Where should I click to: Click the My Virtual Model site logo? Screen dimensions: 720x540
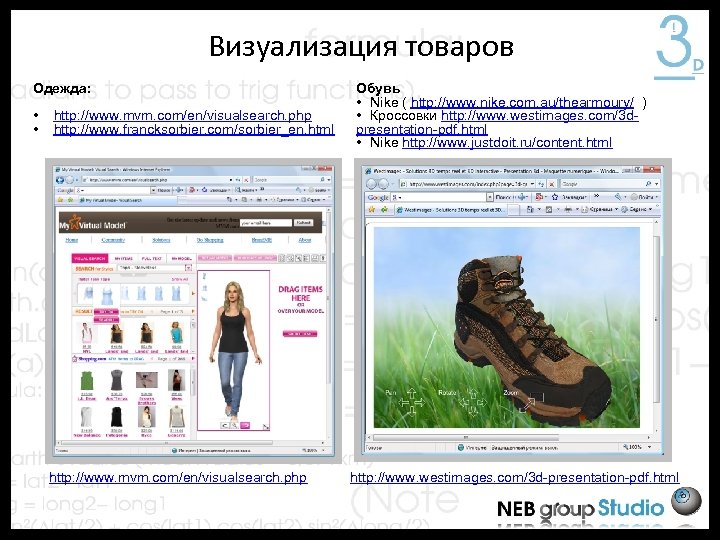tap(92, 224)
